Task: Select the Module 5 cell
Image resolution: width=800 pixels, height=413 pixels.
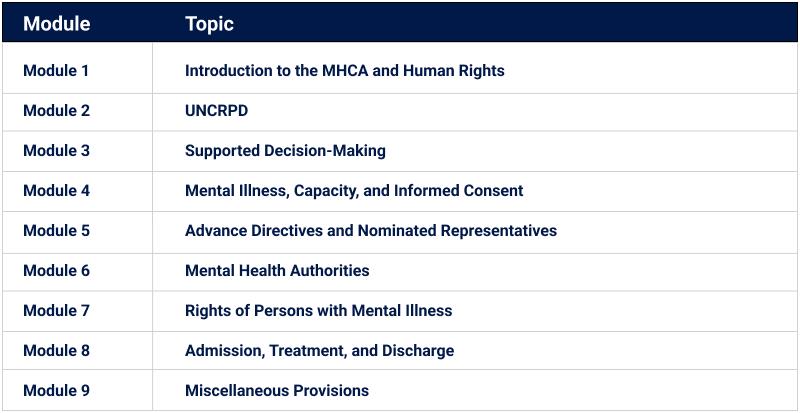Action: click(56, 231)
